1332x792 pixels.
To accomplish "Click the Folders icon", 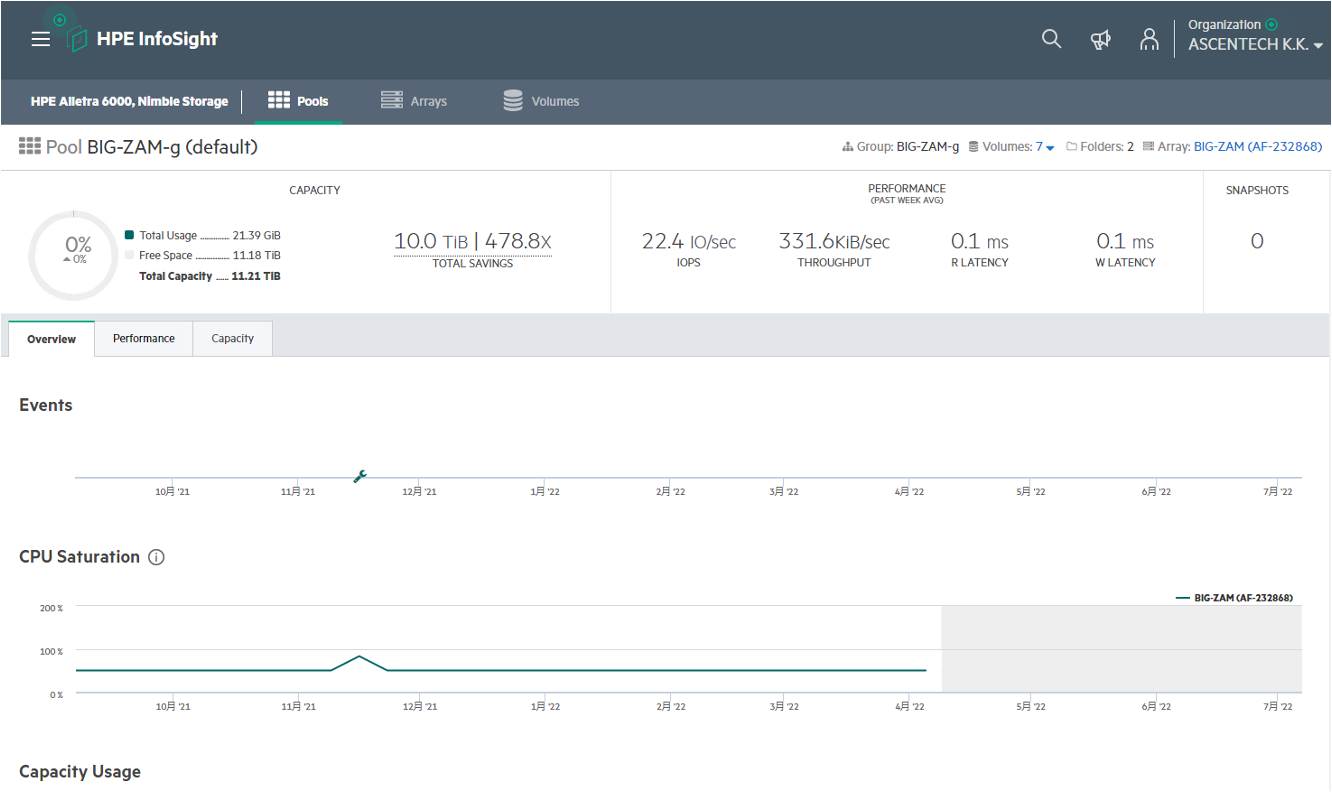I will click(x=1071, y=147).
